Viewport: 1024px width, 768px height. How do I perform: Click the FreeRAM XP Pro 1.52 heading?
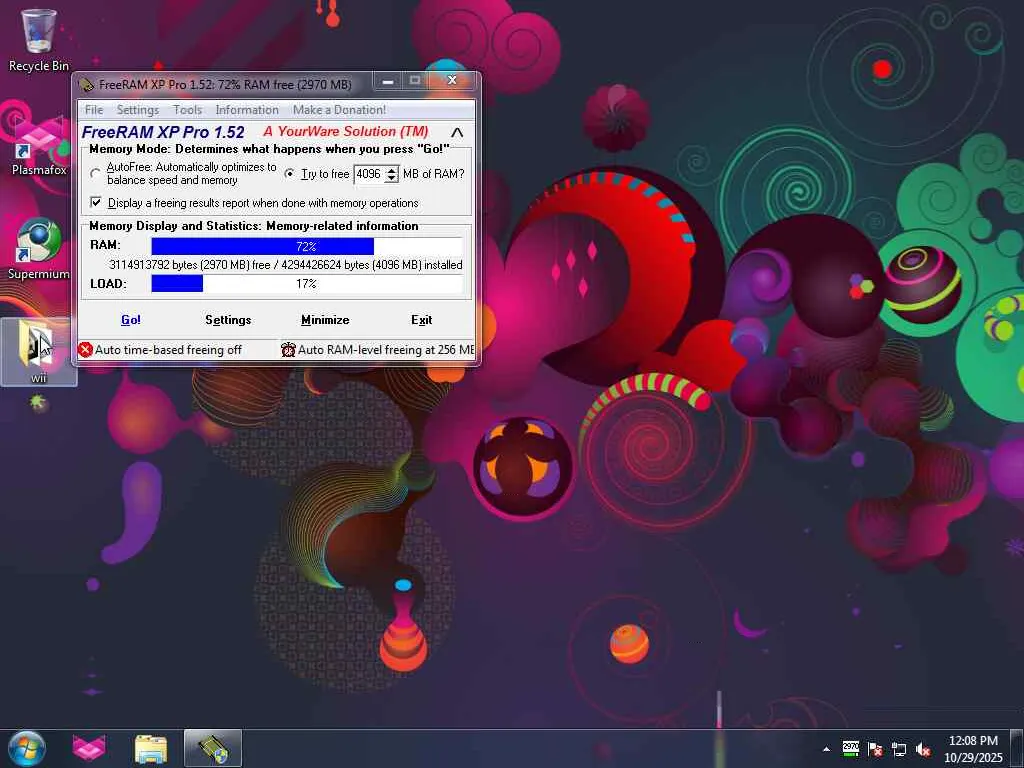point(163,132)
